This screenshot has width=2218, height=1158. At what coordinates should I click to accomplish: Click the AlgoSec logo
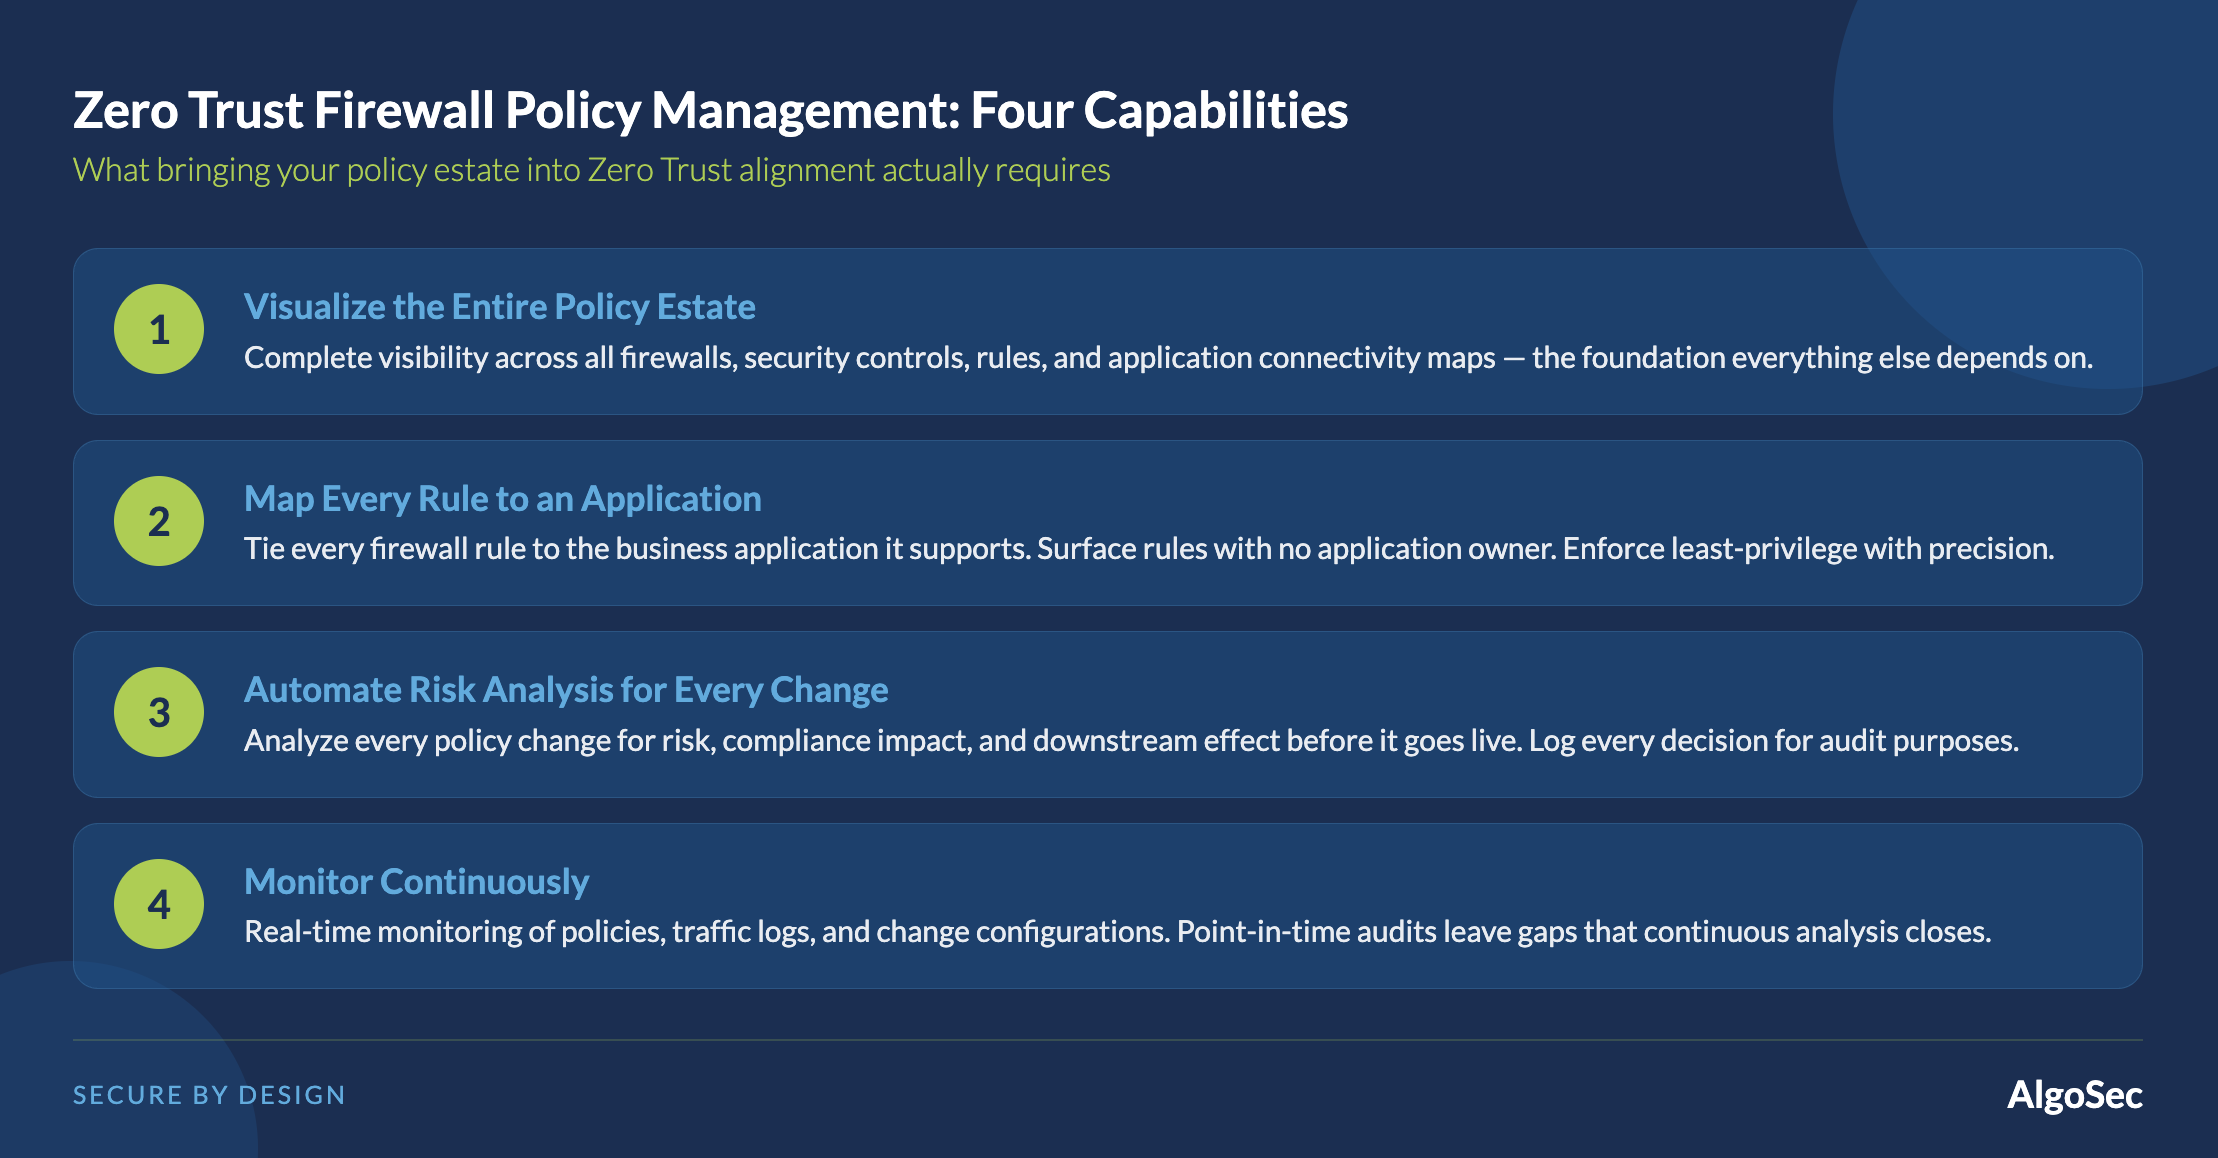2074,1095
